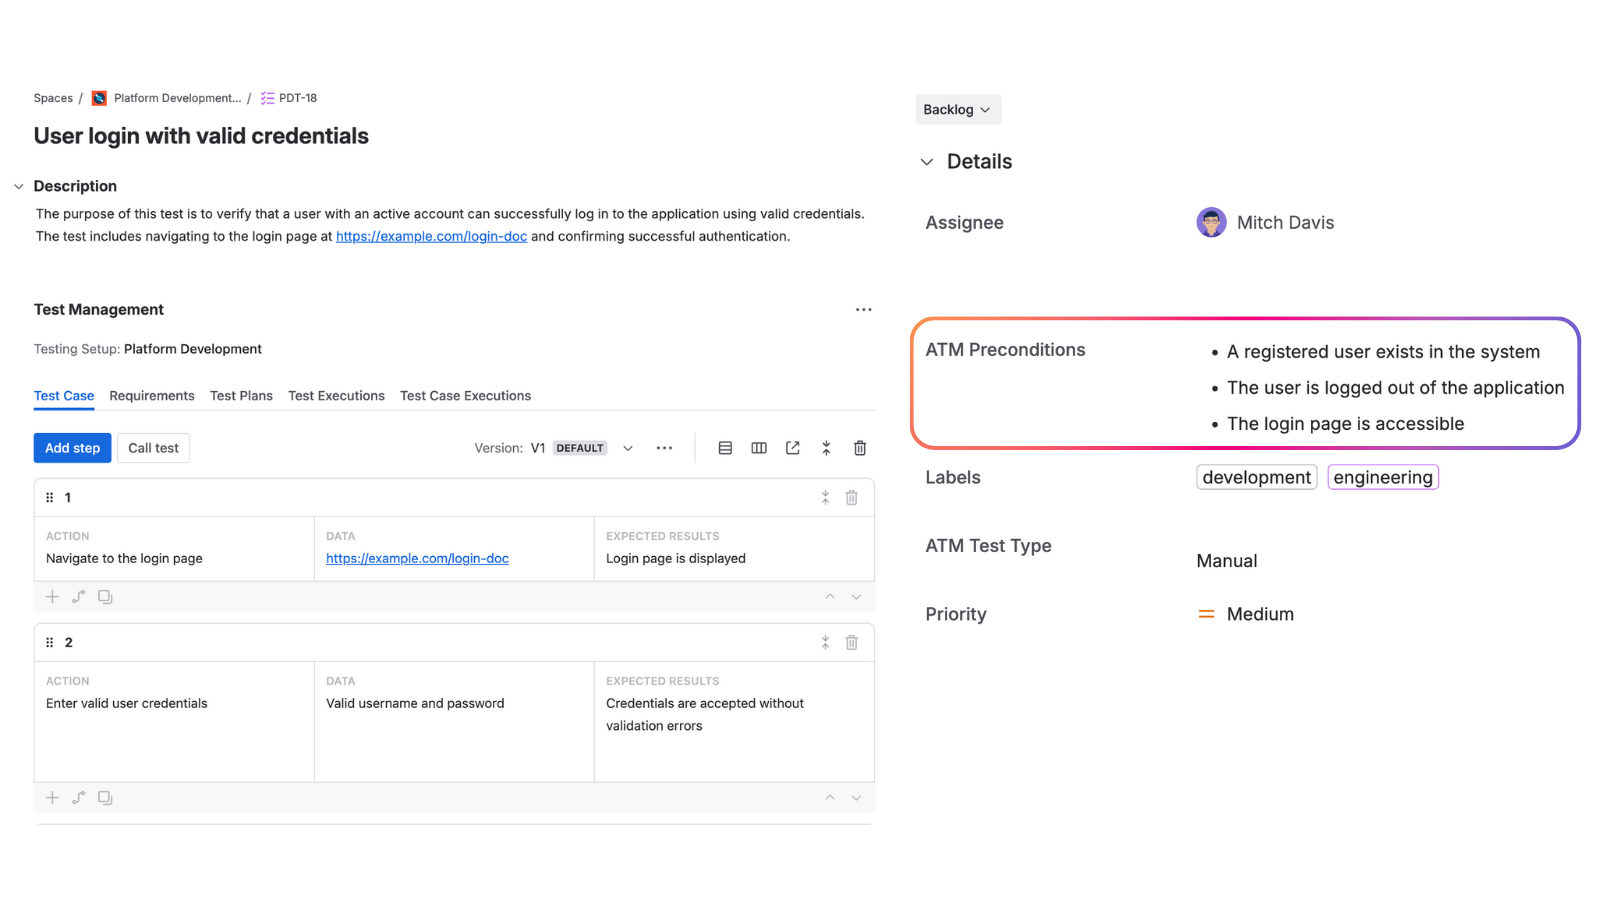1600x900 pixels.
Task: Add a step below step 1 with plus icon
Action: (x=52, y=597)
